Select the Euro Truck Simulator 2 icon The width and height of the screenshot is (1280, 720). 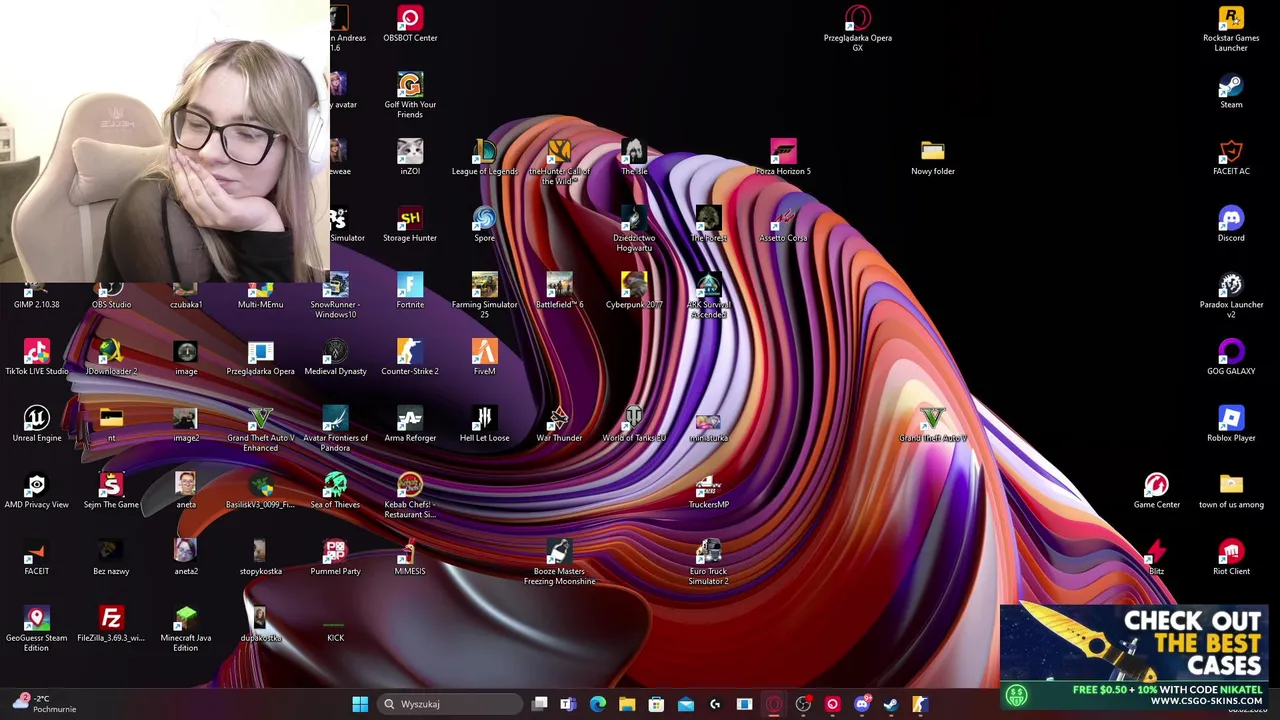[708, 562]
